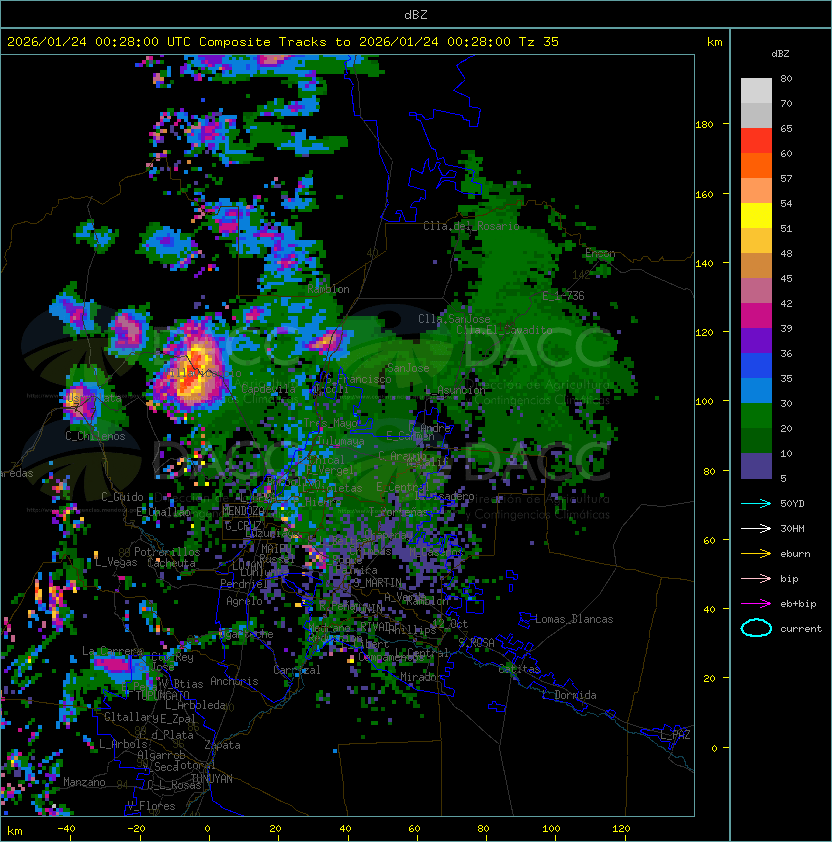Select the yellow eburn arrow symbol
Screen dimensions: 832x842
756,553
